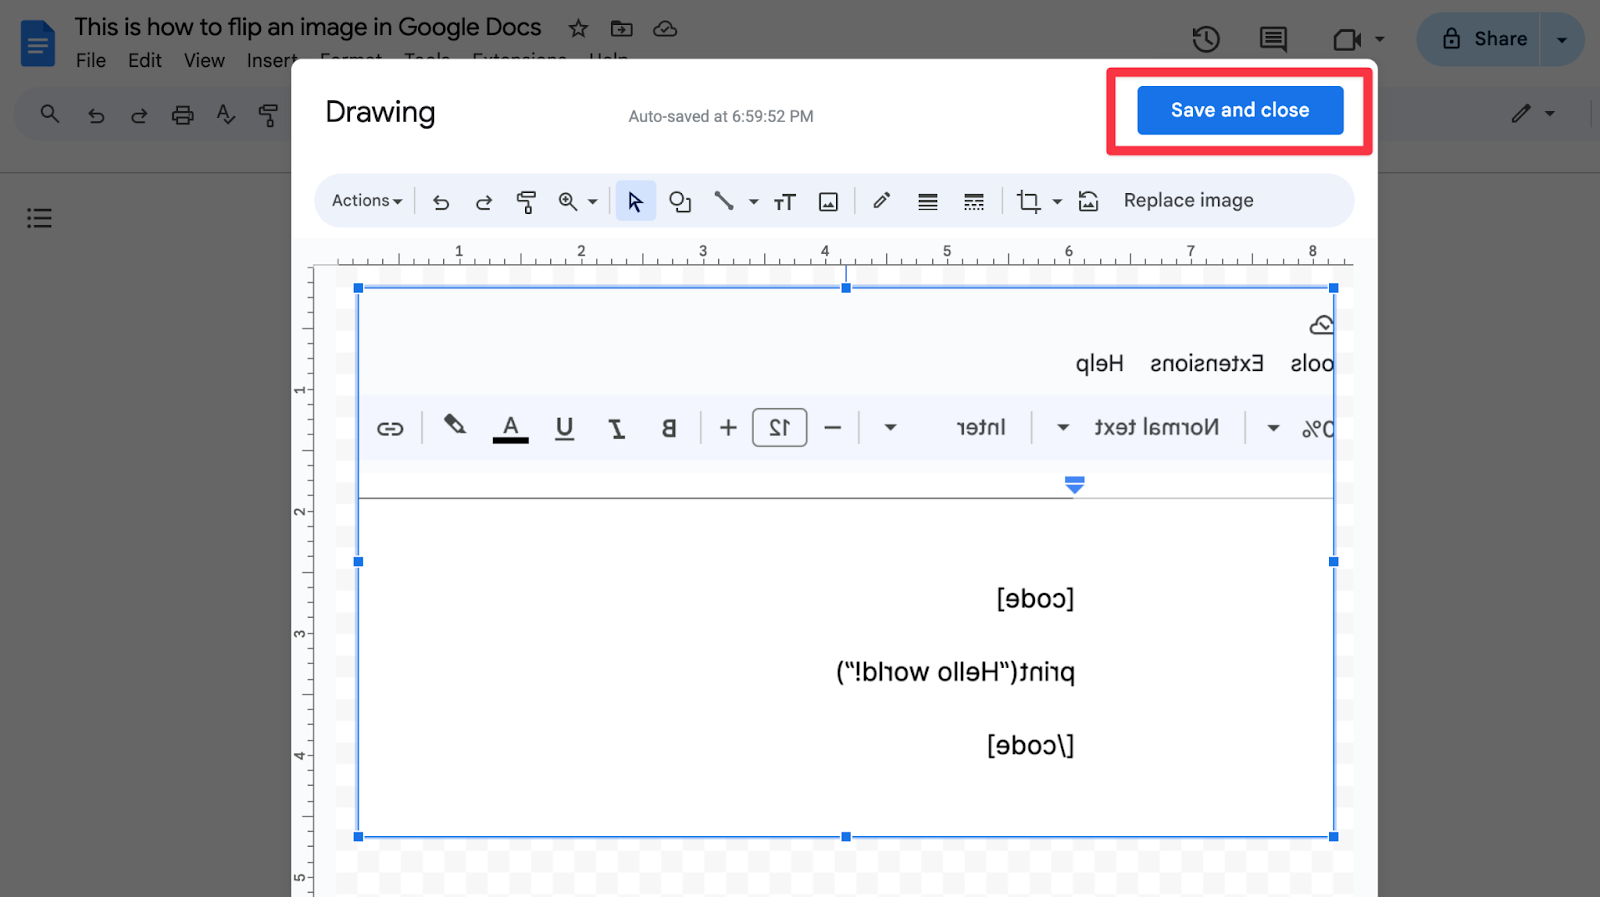The width and height of the screenshot is (1600, 897).
Task: Expand the zoom options arrow in Drawing
Action: 593,202
